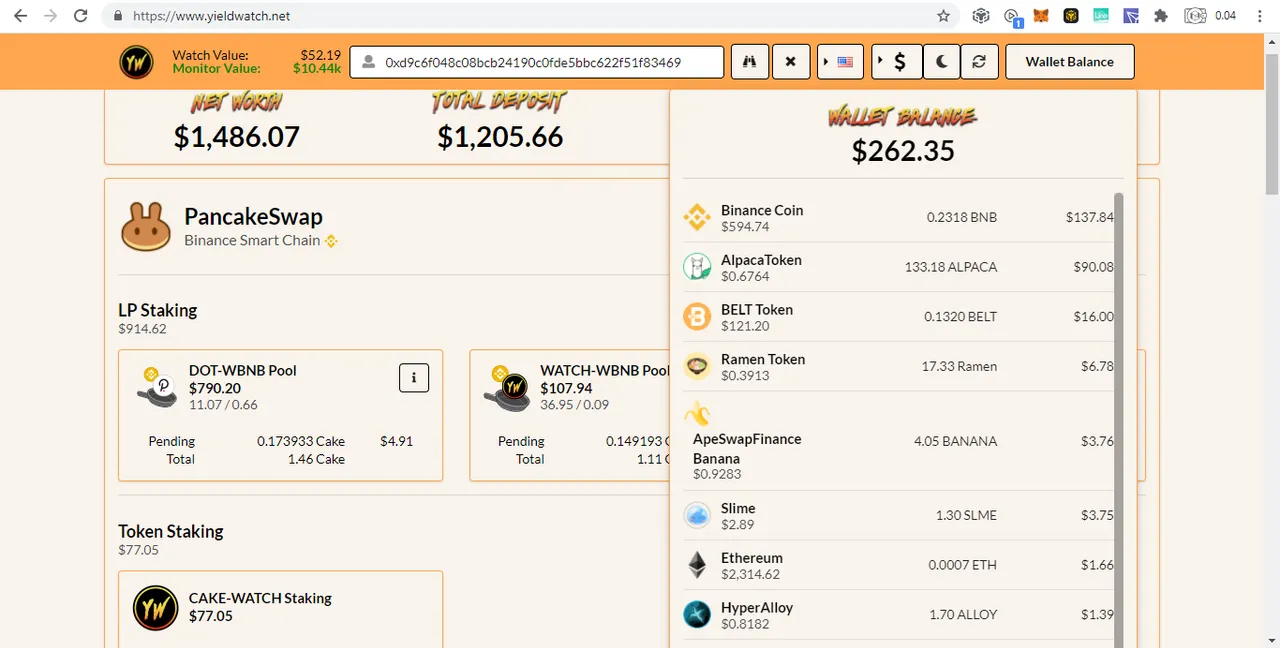This screenshot has width=1280, height=648.
Task: Click the 0.0007 ETH amount
Action: [x=962, y=565]
